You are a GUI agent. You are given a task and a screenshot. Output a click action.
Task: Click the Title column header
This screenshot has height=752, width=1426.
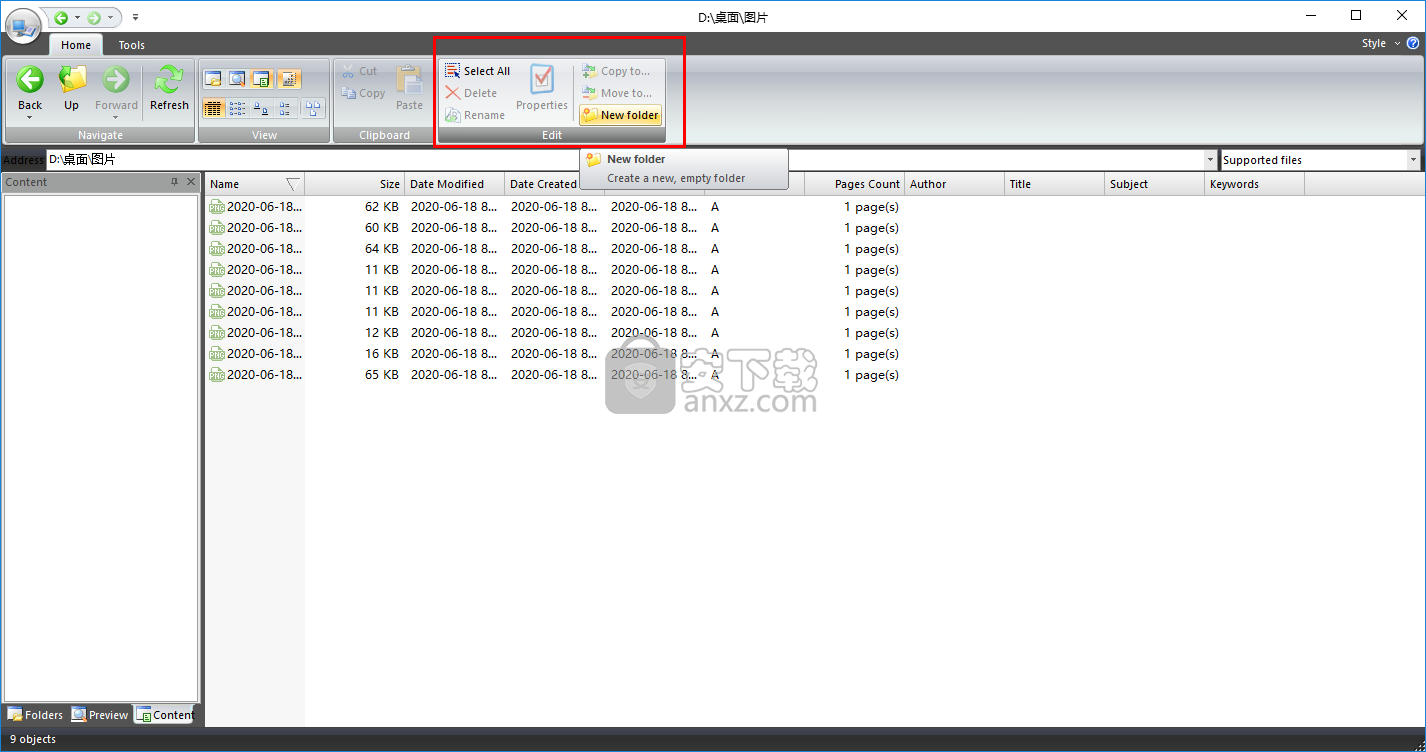[x=1054, y=184]
